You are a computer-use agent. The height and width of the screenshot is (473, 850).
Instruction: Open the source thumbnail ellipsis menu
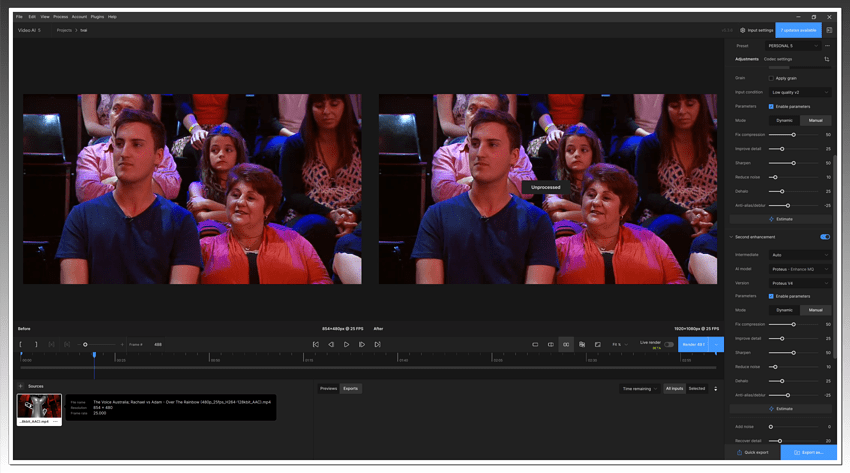pyautogui.click(x=55, y=422)
